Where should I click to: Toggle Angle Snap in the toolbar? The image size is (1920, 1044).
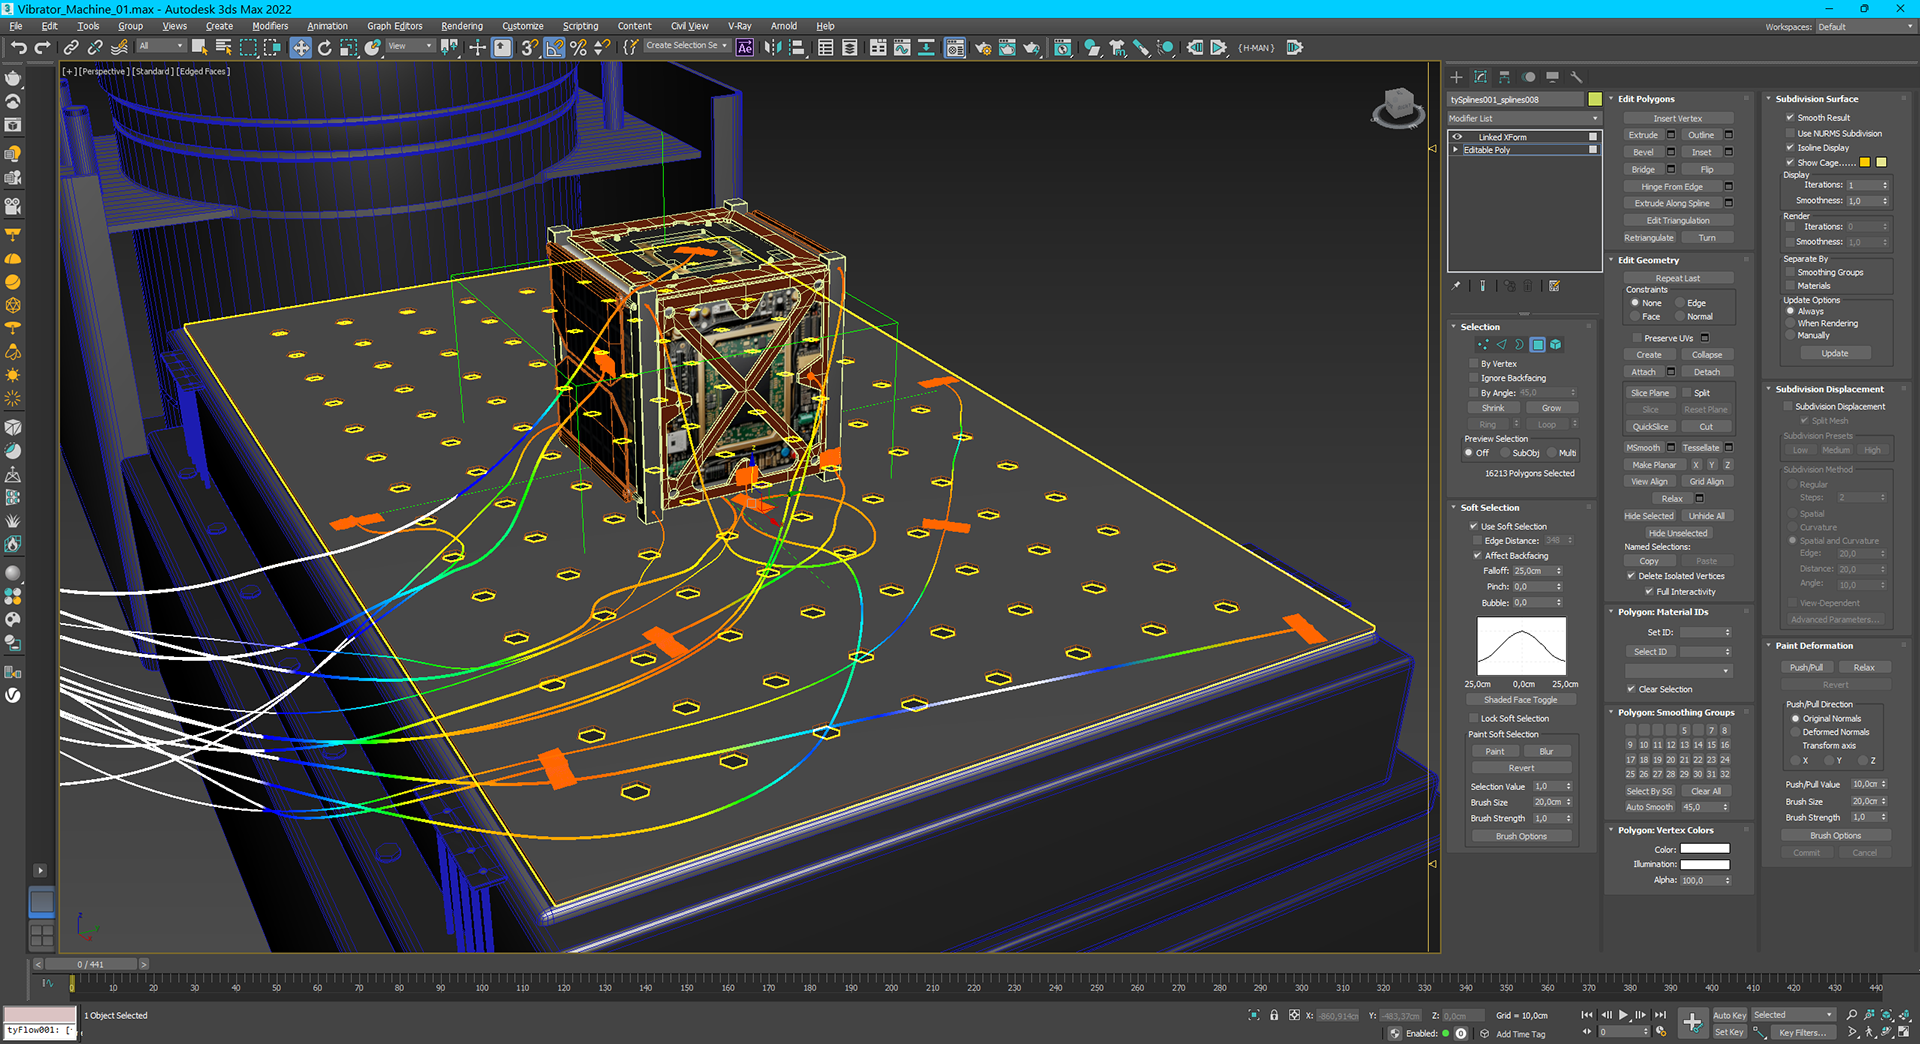(554, 48)
